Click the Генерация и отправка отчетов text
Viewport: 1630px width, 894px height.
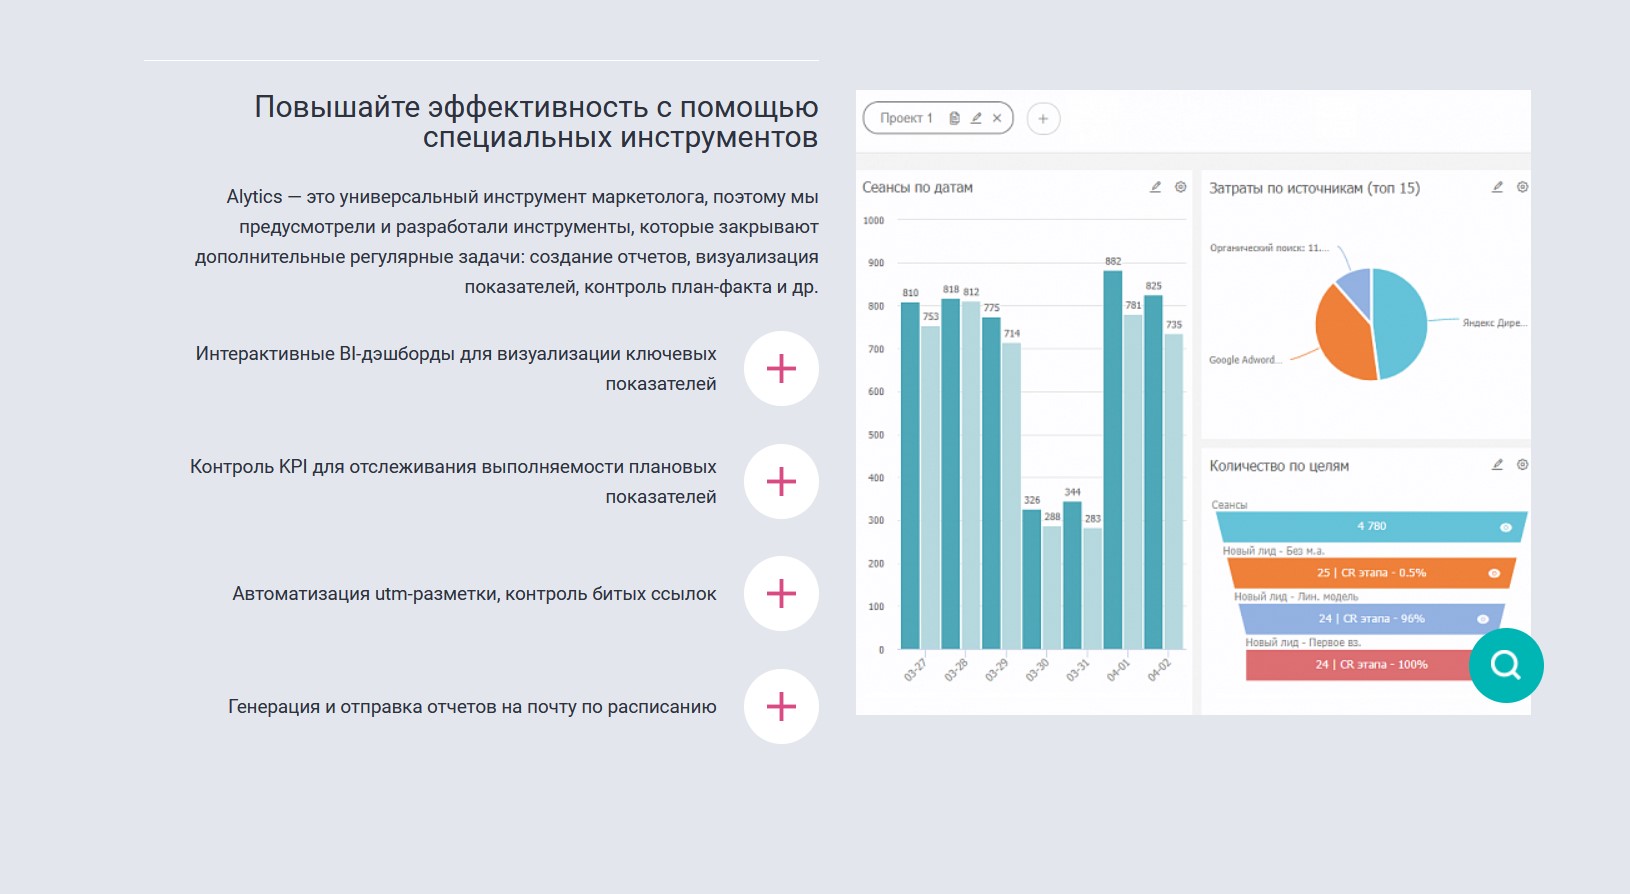point(472,707)
